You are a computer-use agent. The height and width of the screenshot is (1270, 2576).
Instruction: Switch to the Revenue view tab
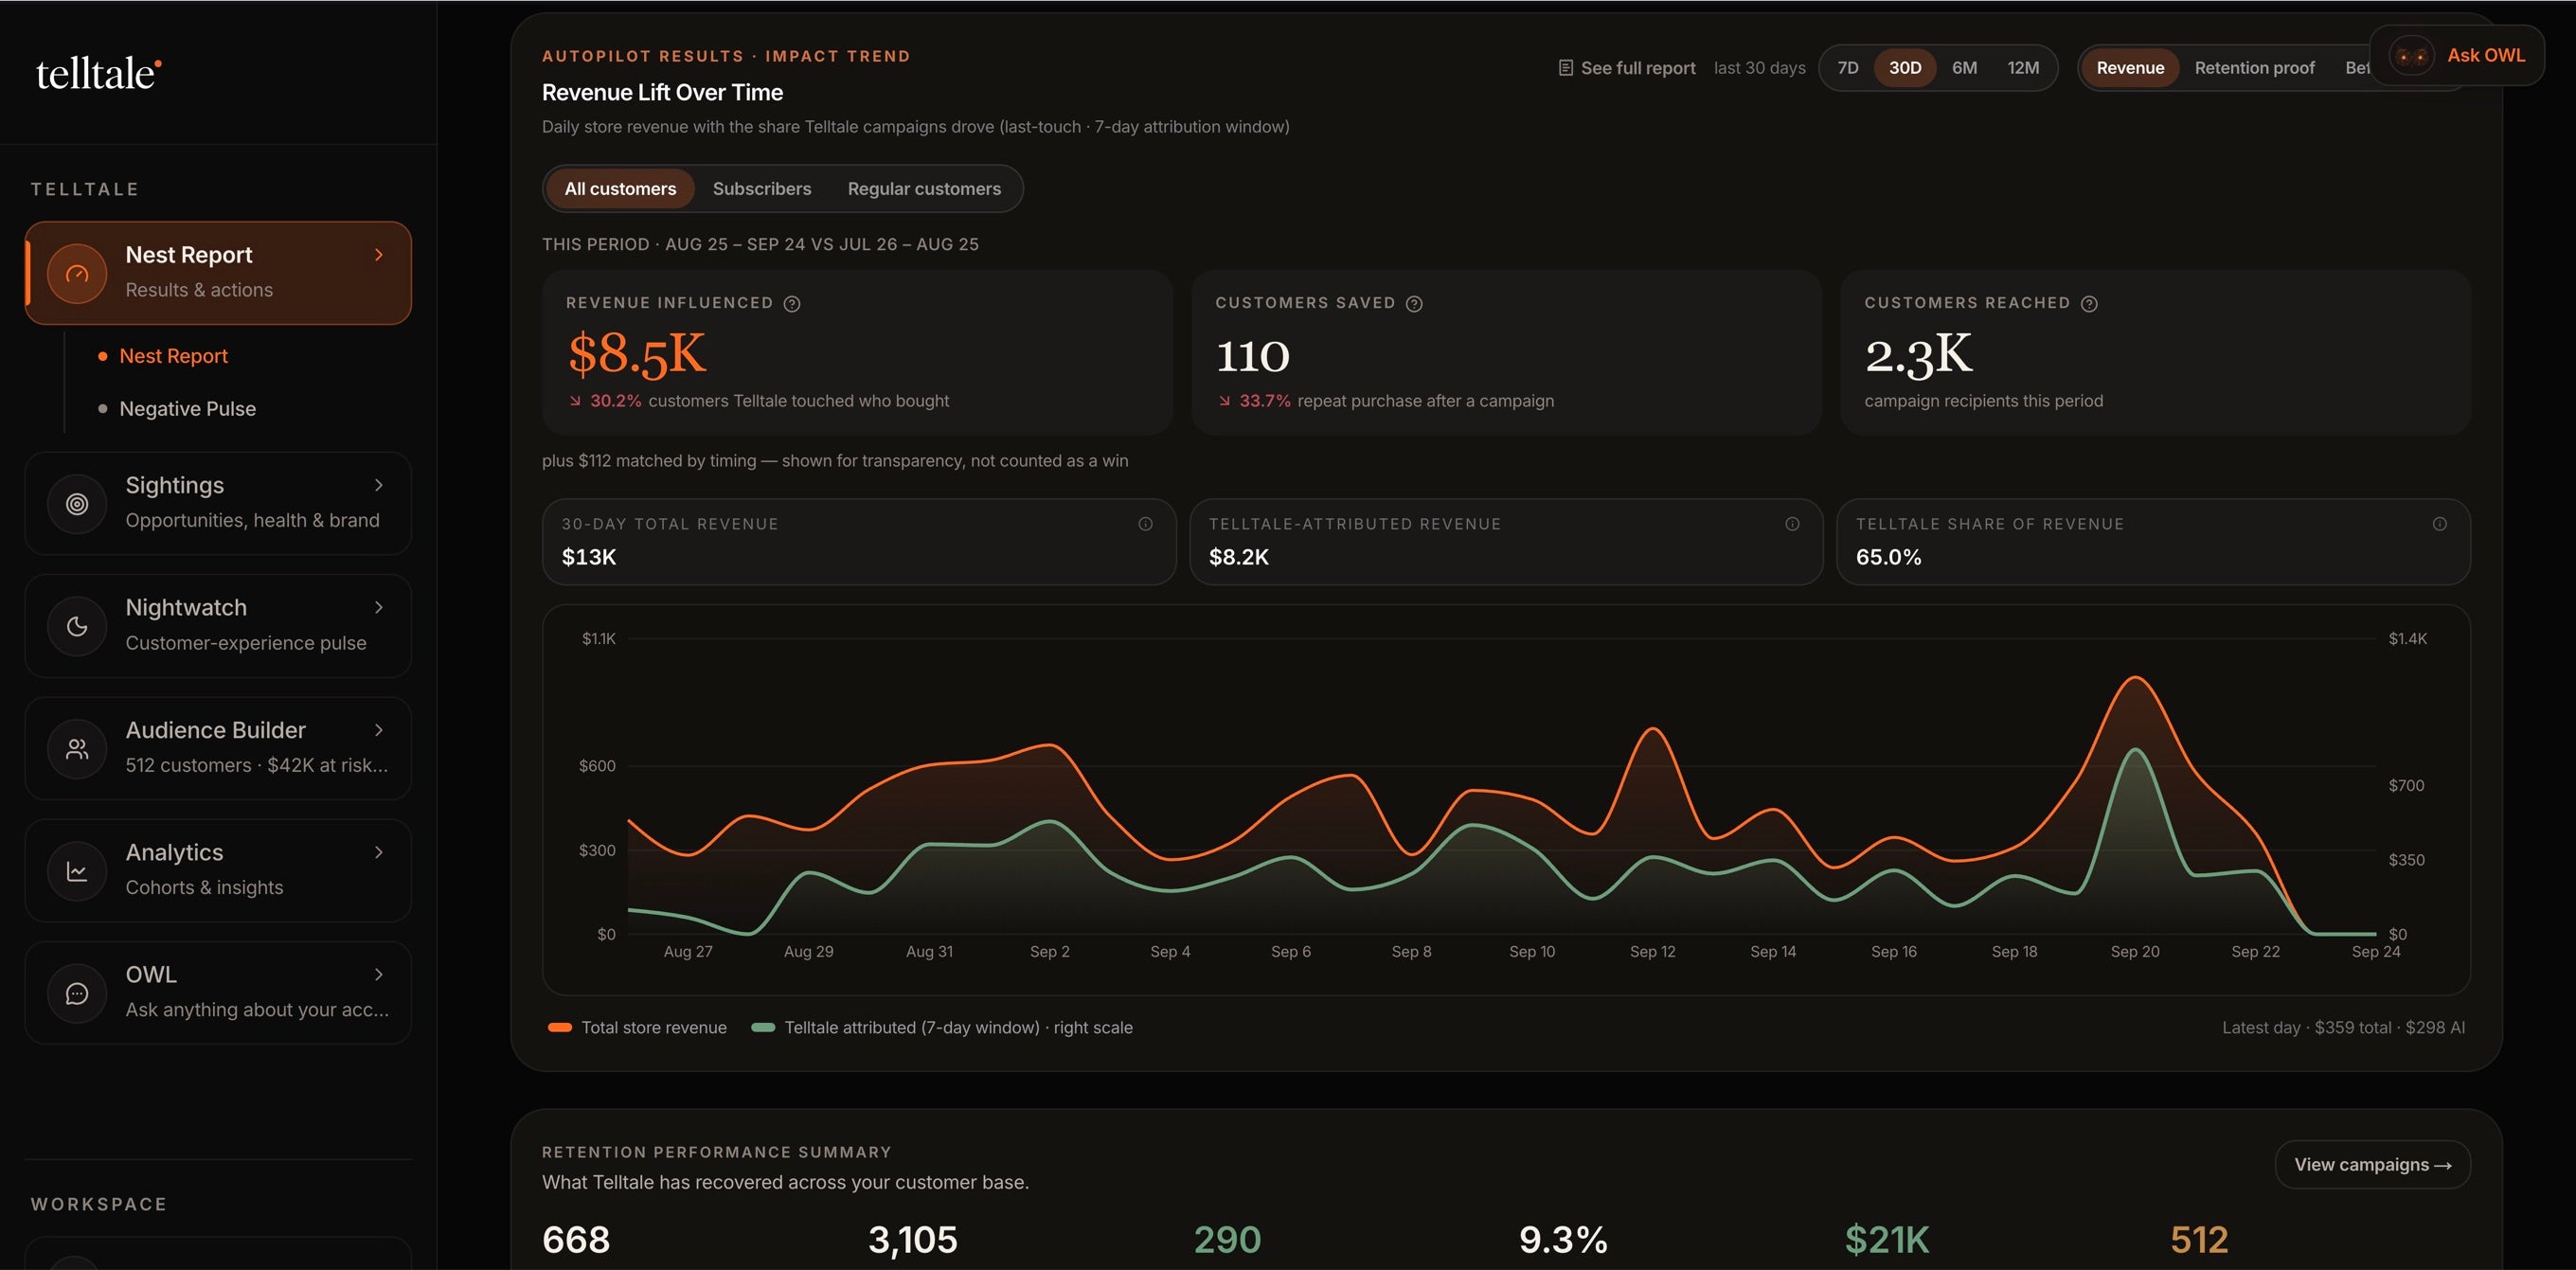pyautogui.click(x=2130, y=68)
